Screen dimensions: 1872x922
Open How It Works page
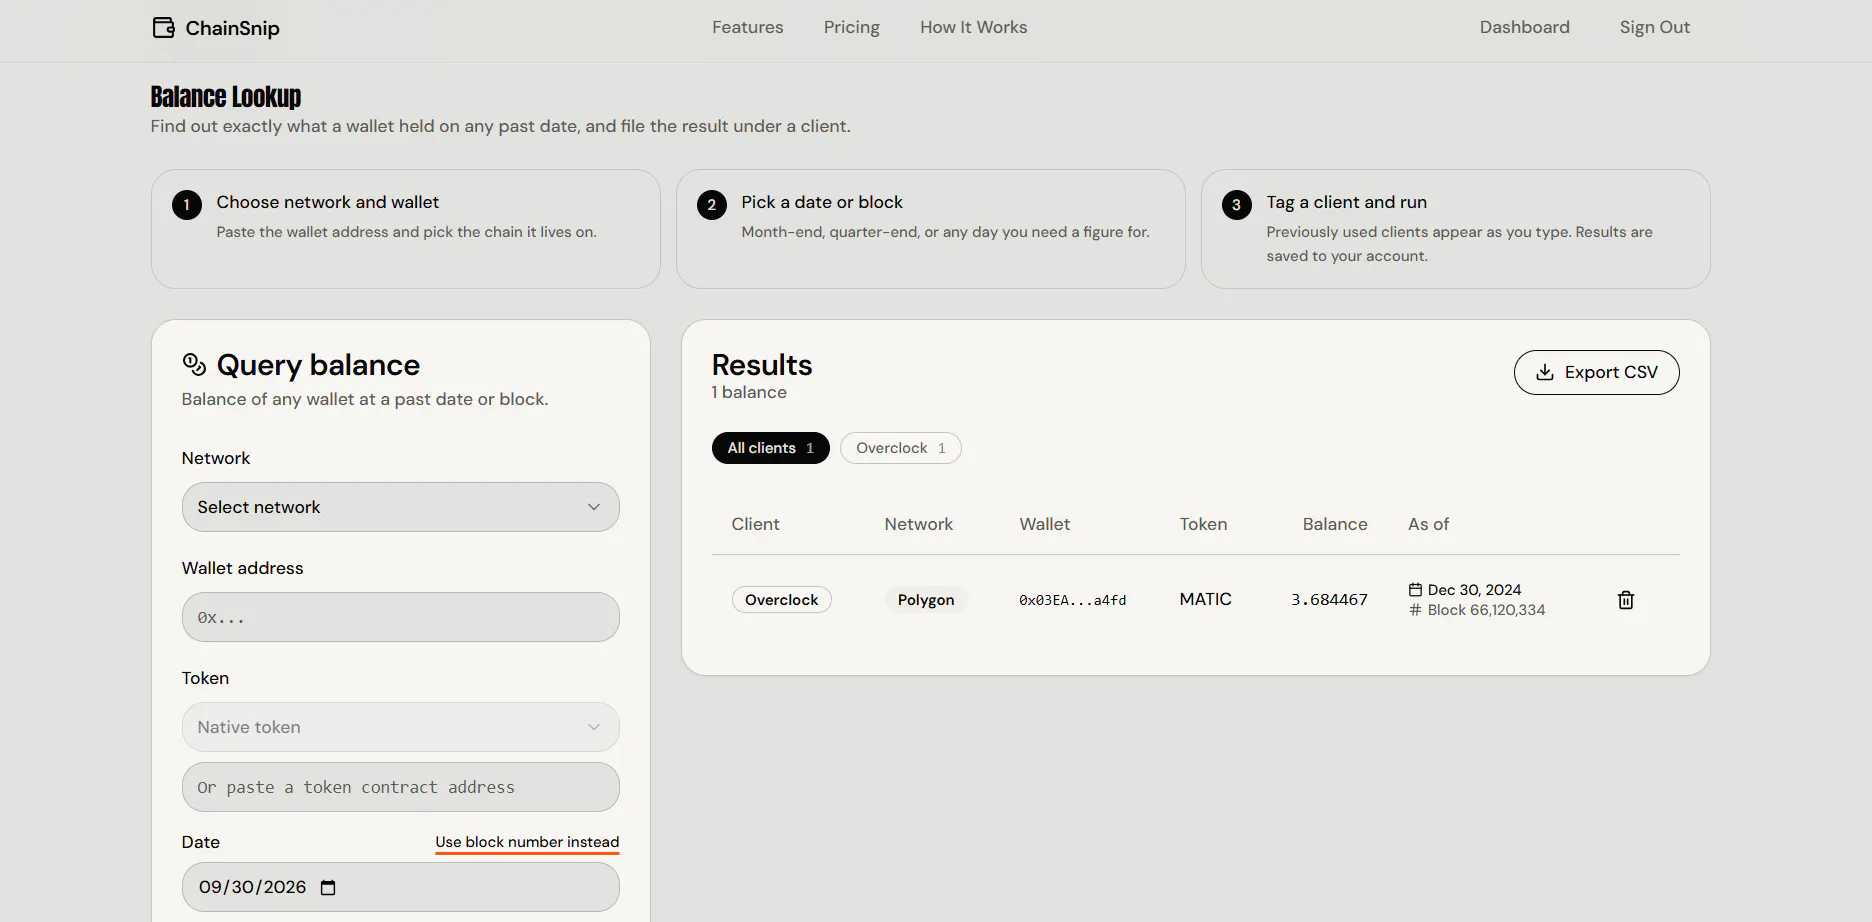[x=974, y=27]
